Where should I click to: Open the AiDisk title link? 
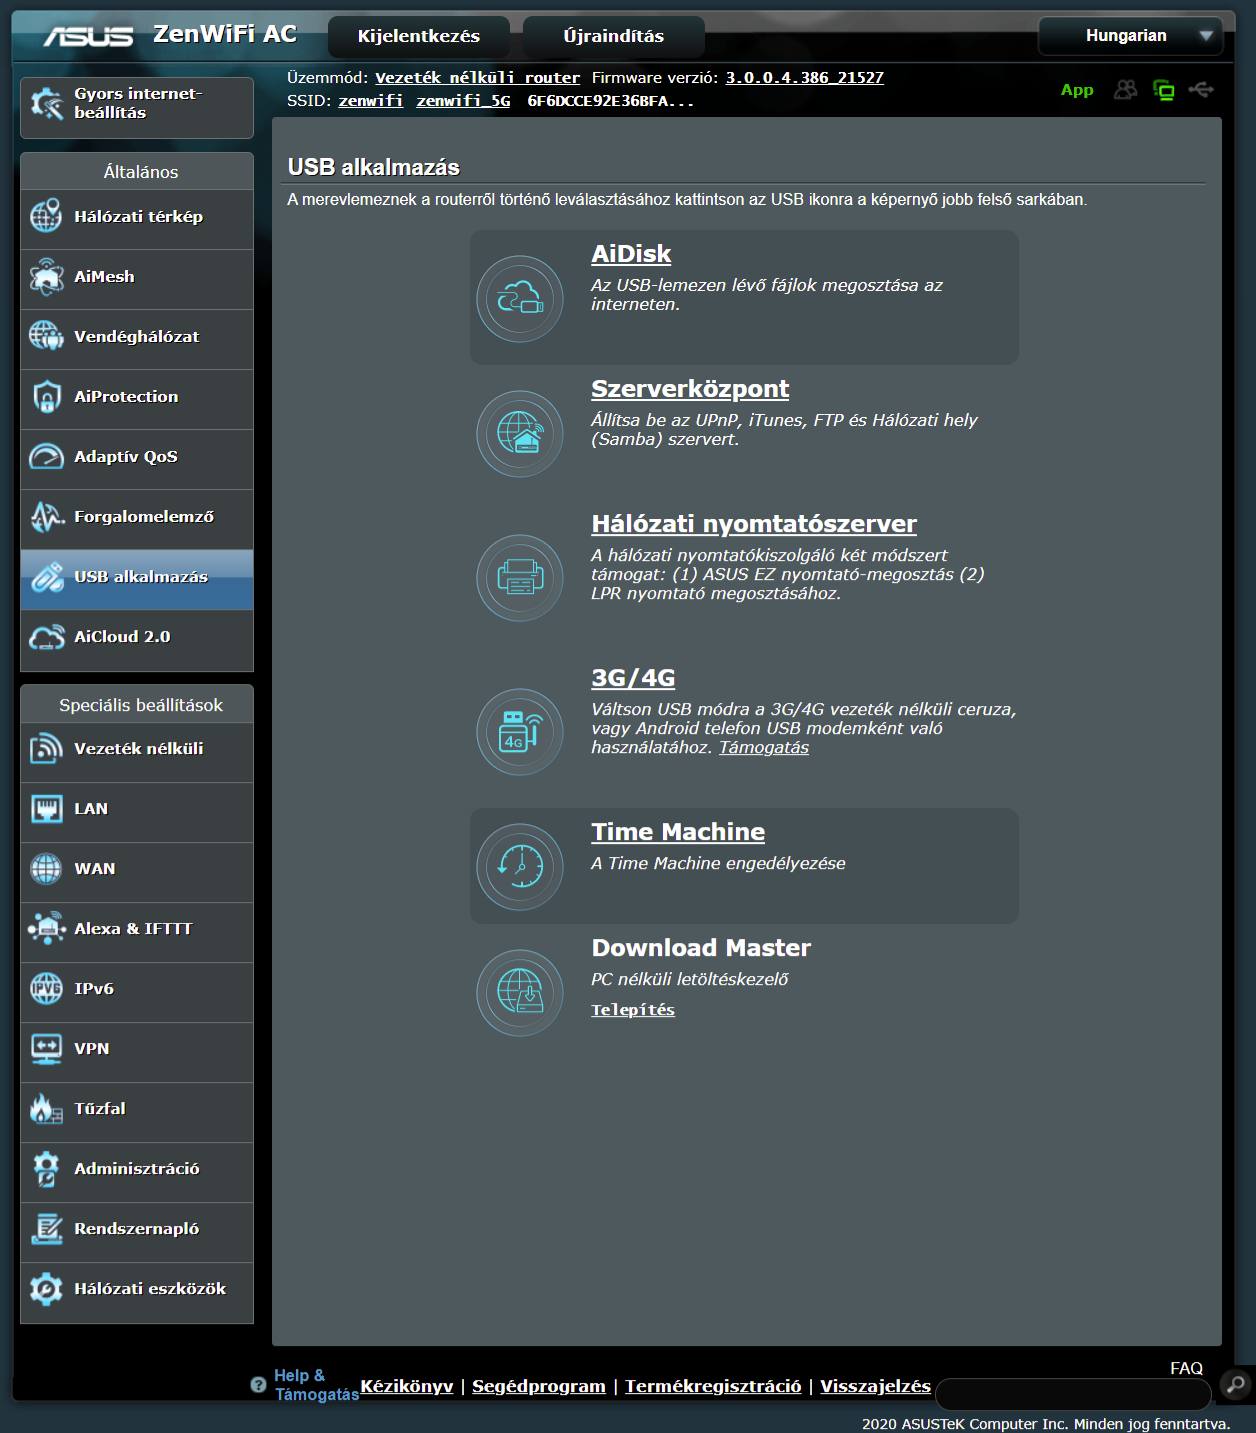point(631,254)
